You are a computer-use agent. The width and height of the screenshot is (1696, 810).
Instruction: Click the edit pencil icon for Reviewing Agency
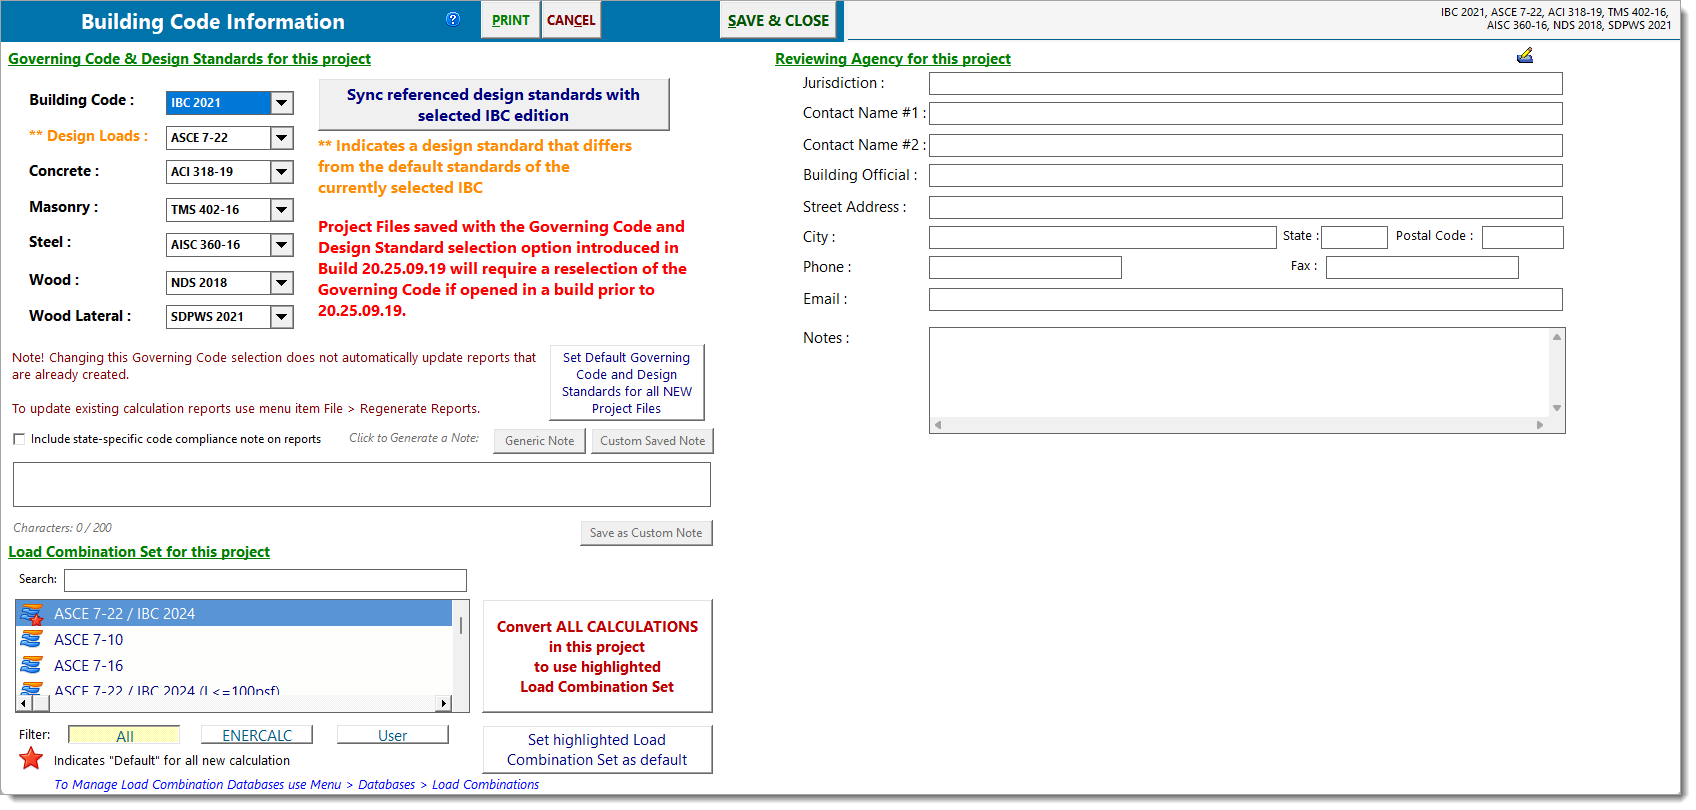1525,56
